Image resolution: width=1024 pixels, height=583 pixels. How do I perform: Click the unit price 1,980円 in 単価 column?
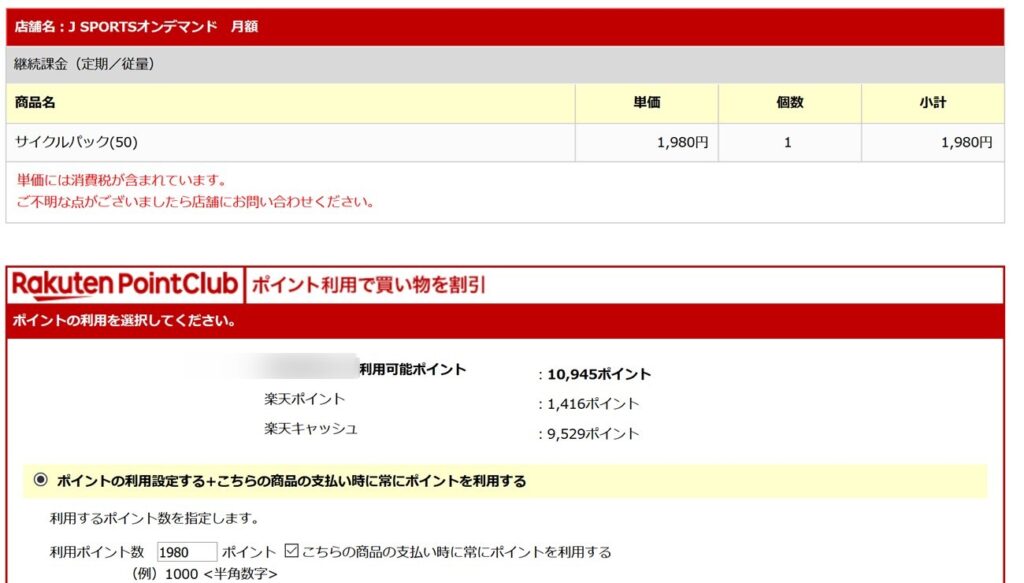pyautogui.click(x=682, y=142)
